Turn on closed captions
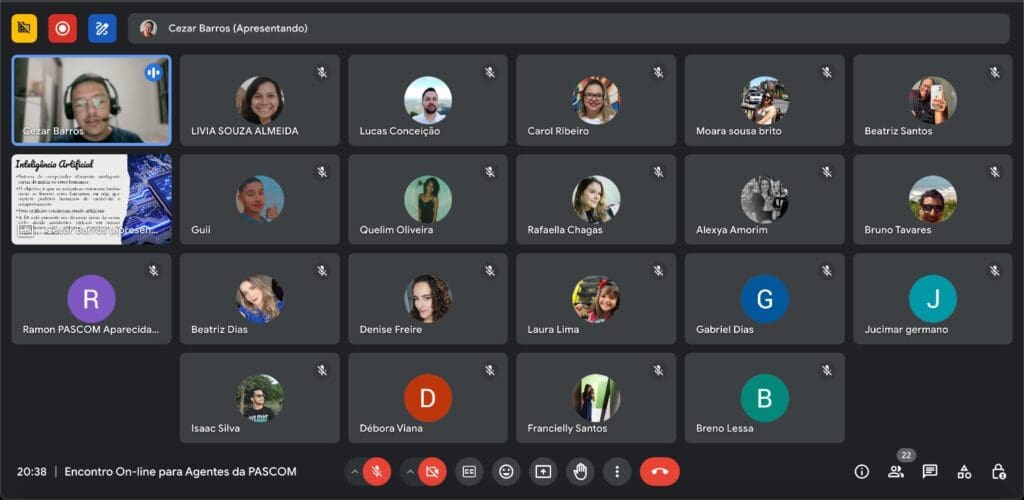The height and width of the screenshot is (500, 1024). (x=469, y=471)
